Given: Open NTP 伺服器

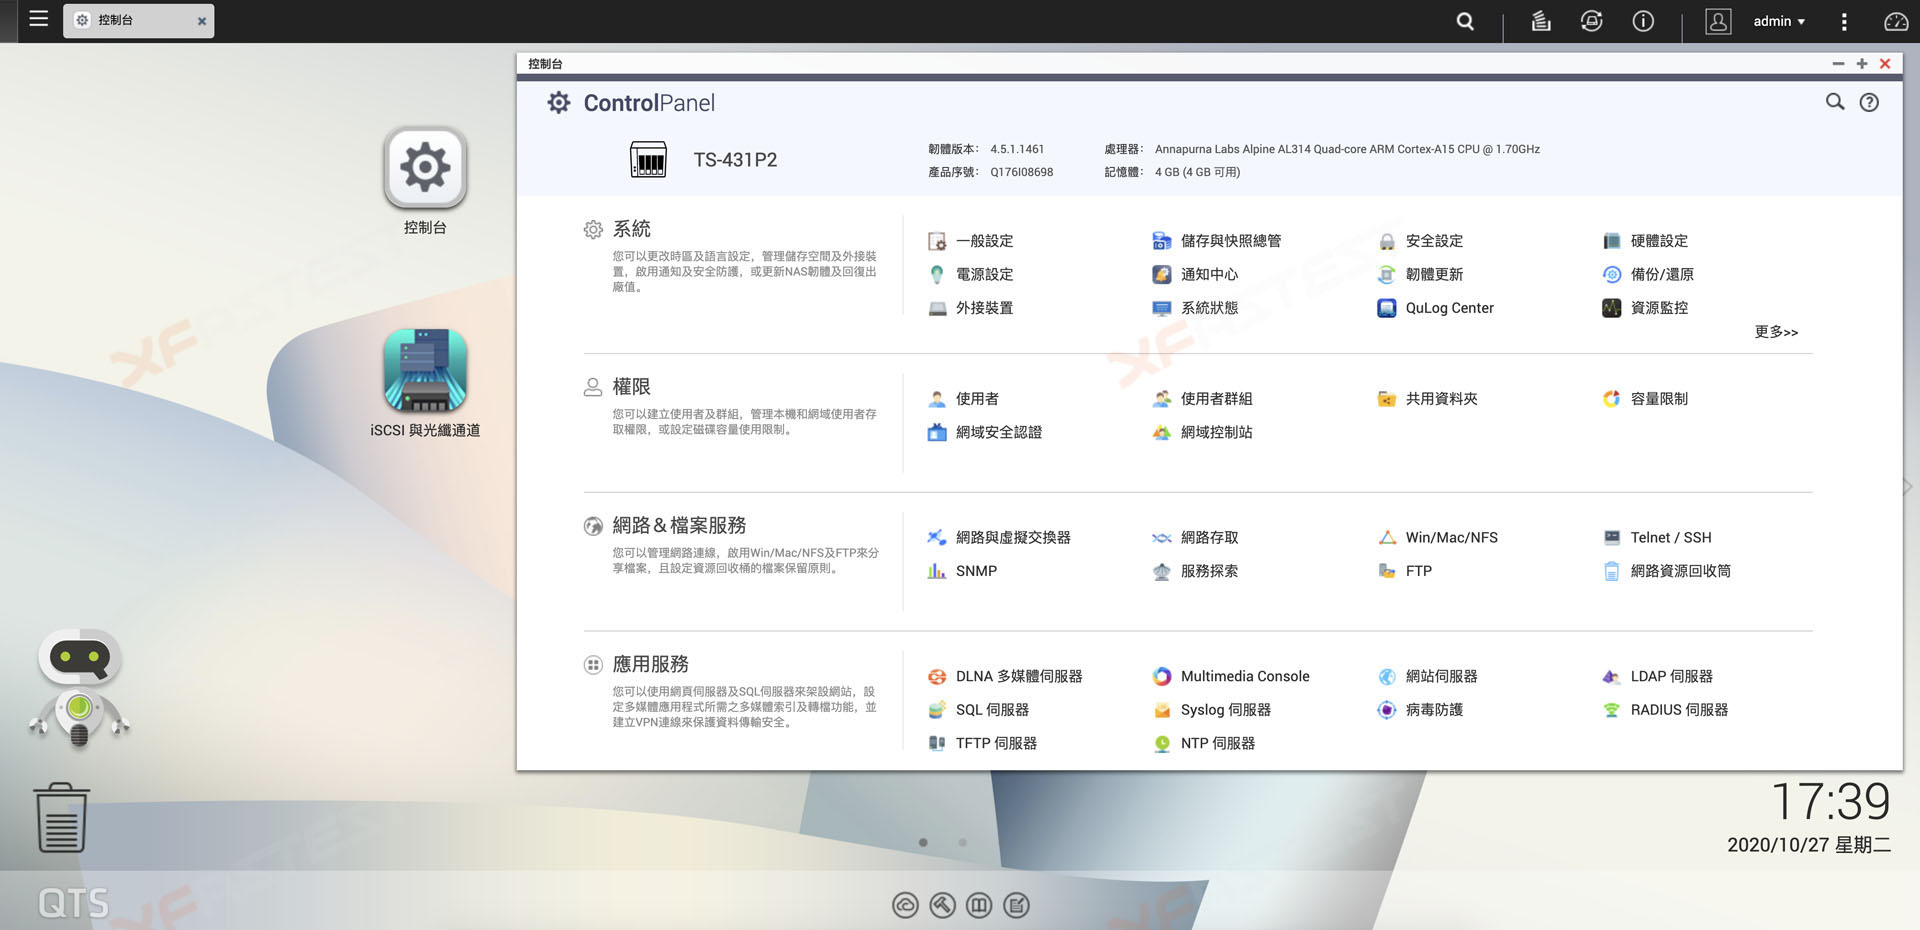Looking at the screenshot, I should tap(1203, 744).
